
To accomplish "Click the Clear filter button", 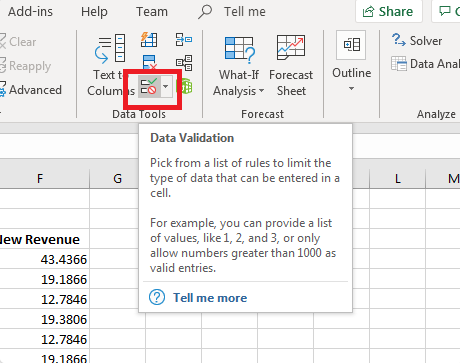I will pos(18,42).
